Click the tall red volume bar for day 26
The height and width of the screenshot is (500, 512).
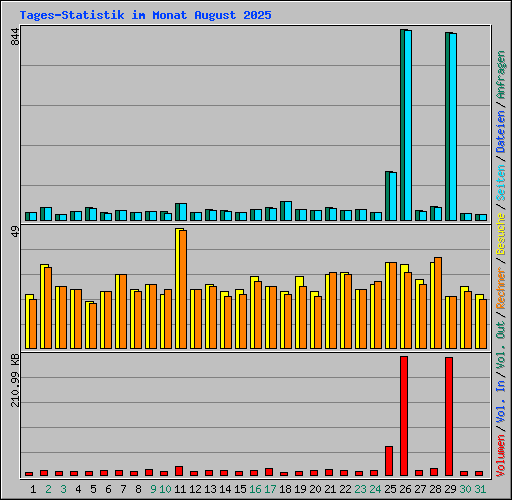coord(404,416)
